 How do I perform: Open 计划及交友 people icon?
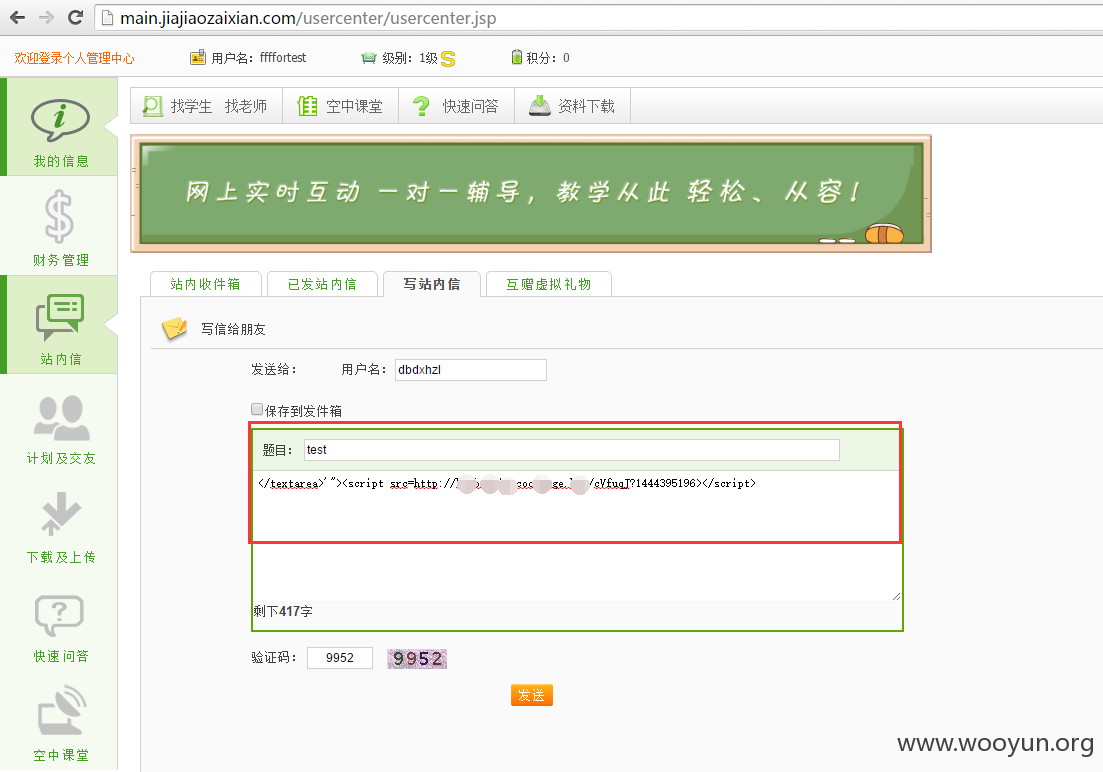click(x=61, y=417)
